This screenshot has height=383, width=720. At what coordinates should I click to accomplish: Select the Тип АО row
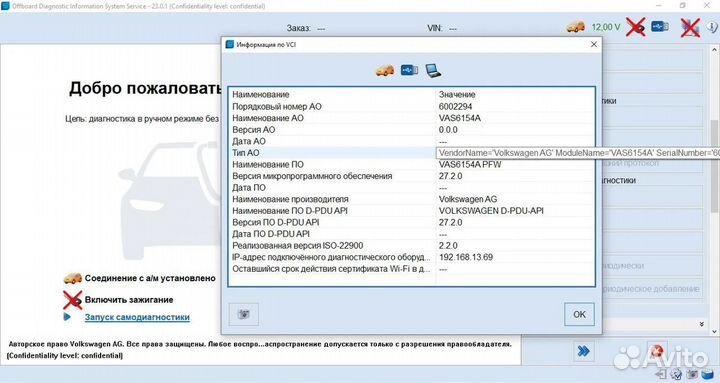tap(332, 153)
